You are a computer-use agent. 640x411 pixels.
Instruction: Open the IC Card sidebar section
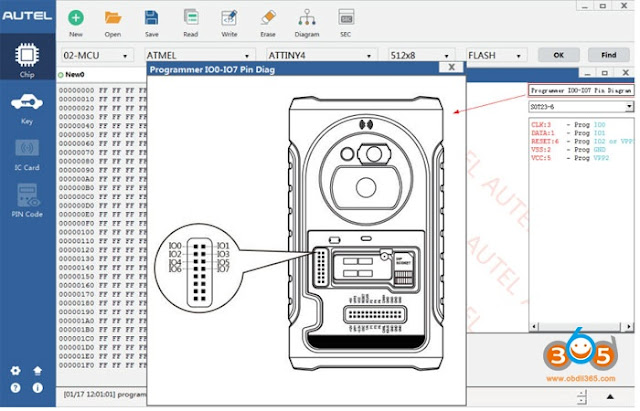click(x=26, y=153)
